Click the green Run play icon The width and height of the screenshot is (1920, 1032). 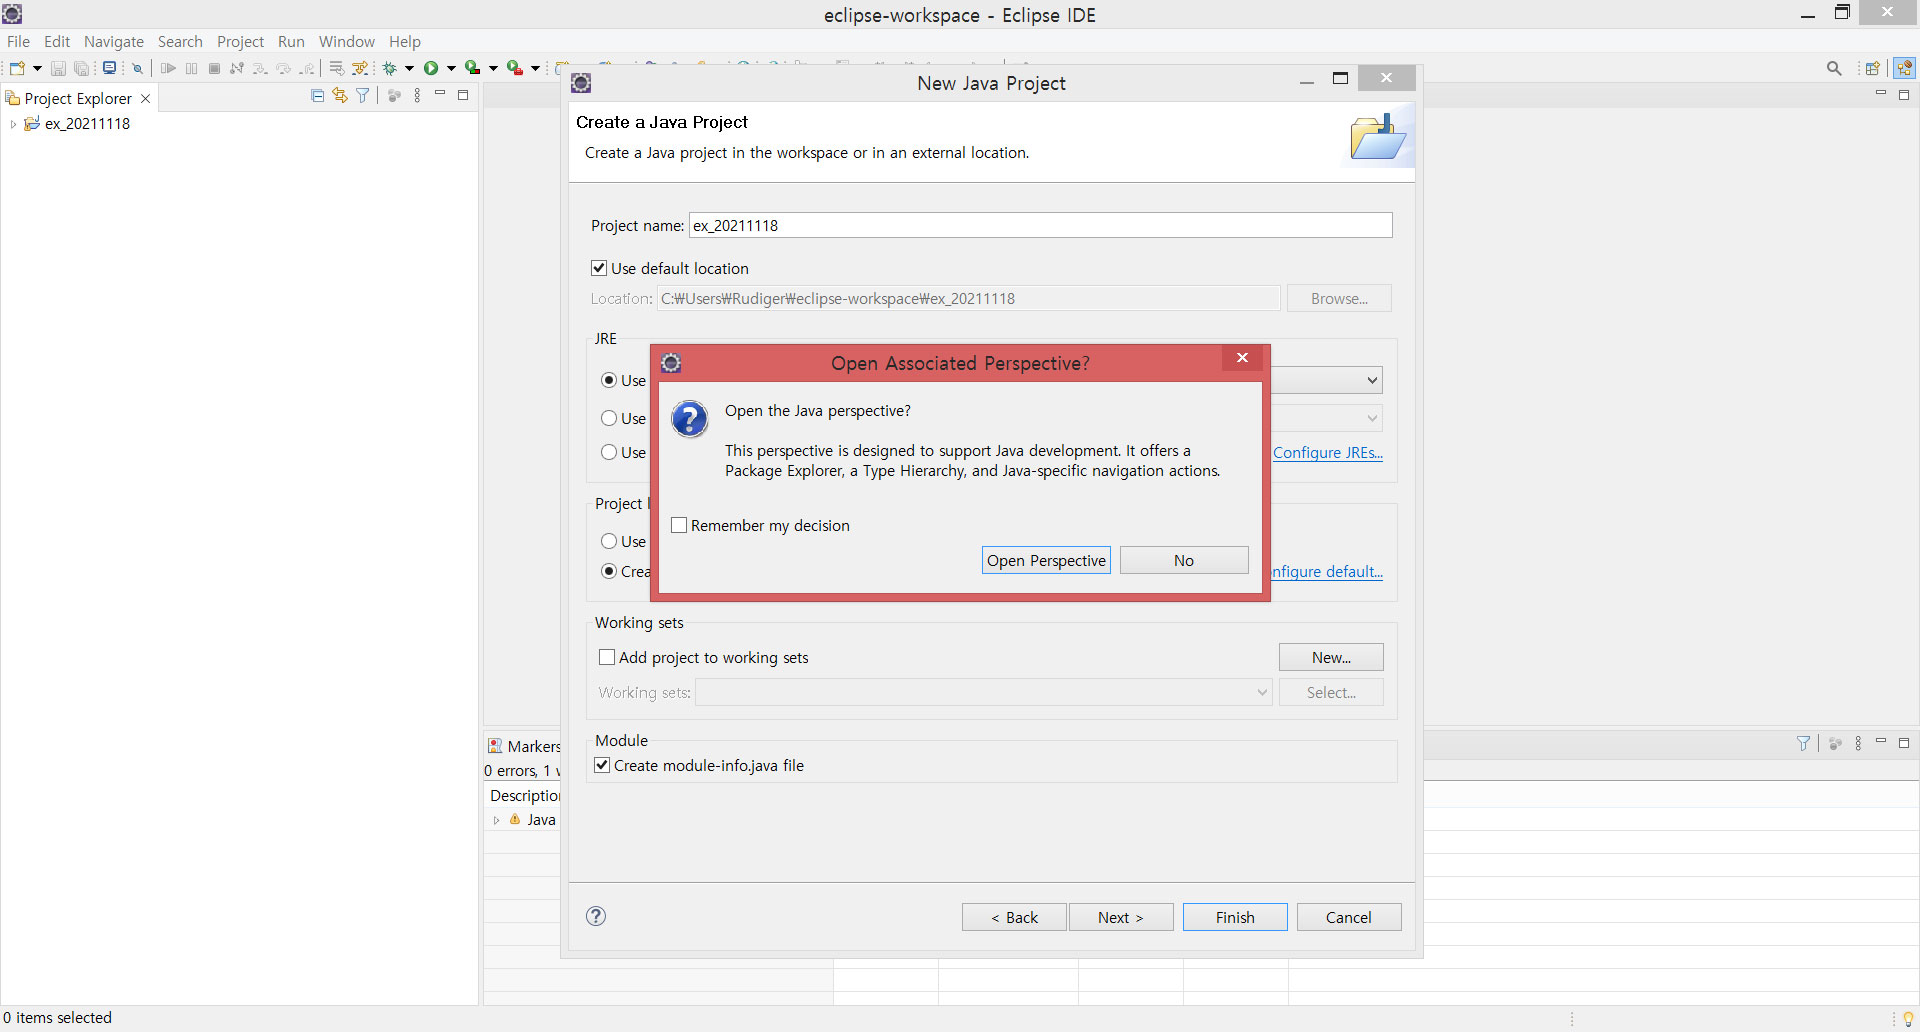(431, 68)
